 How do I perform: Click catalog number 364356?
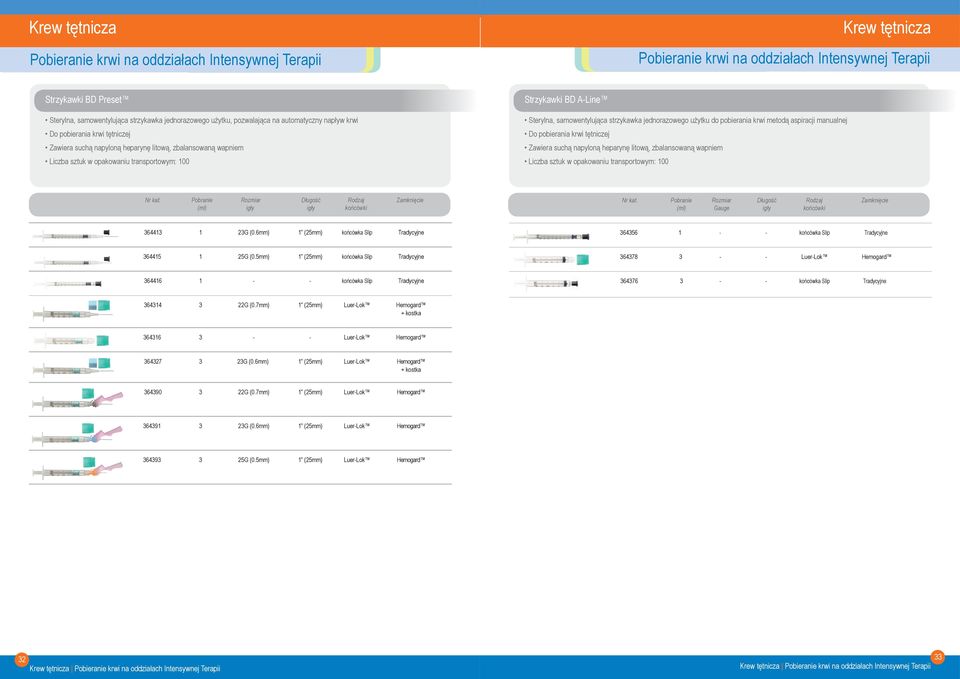[x=629, y=233]
